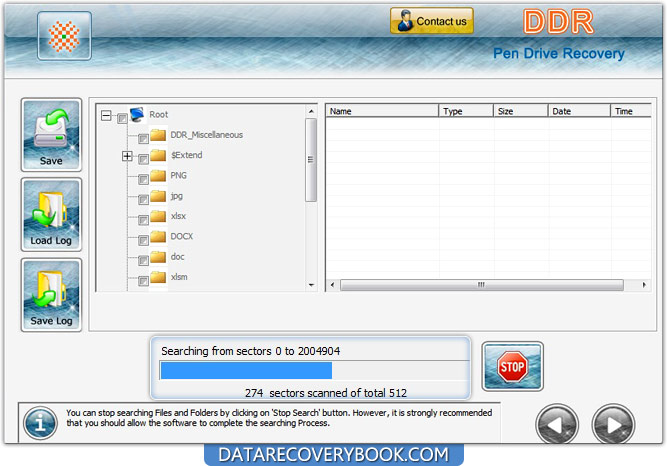Select the $Extend folder label
The height and width of the screenshot is (466, 667).
pos(187,155)
